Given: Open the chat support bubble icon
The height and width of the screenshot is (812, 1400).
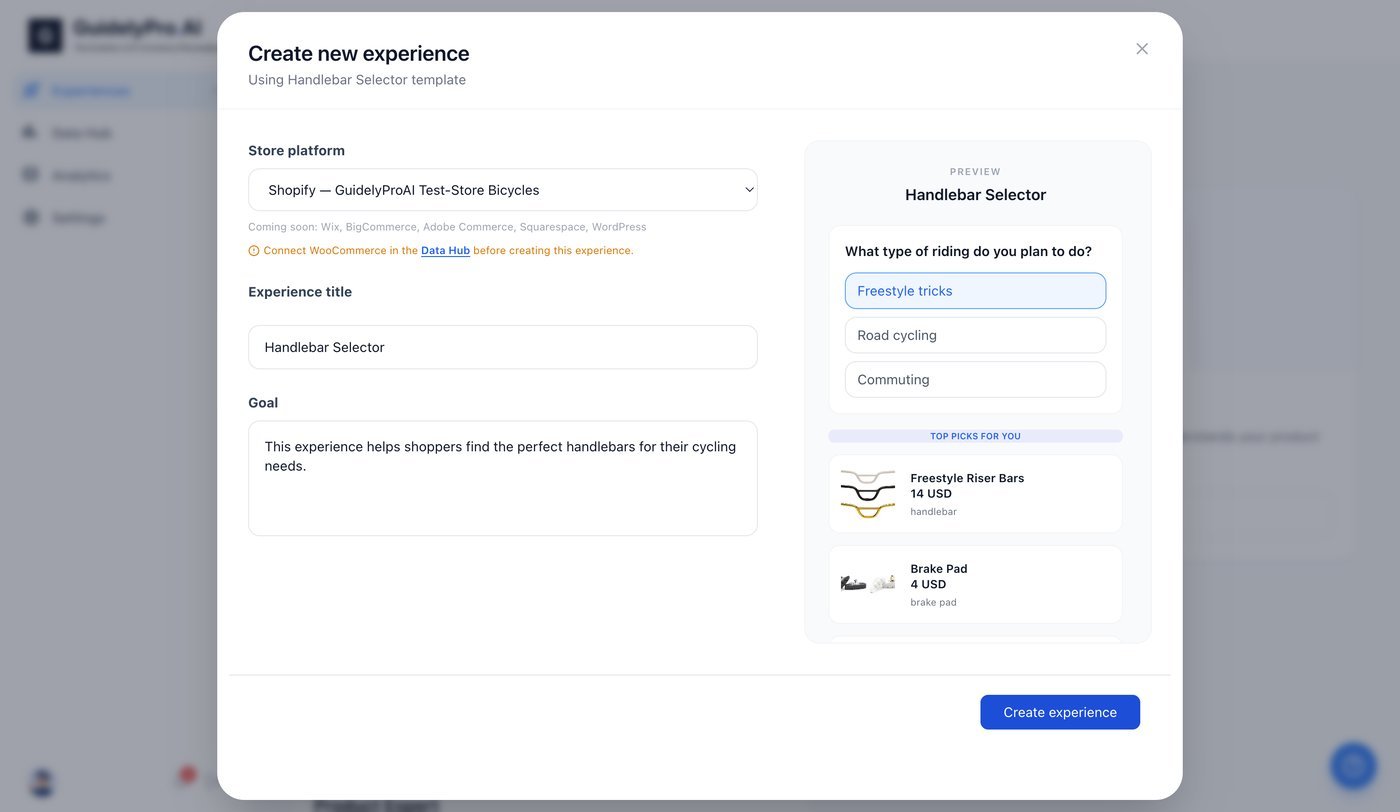Looking at the screenshot, I should tap(1354, 766).
